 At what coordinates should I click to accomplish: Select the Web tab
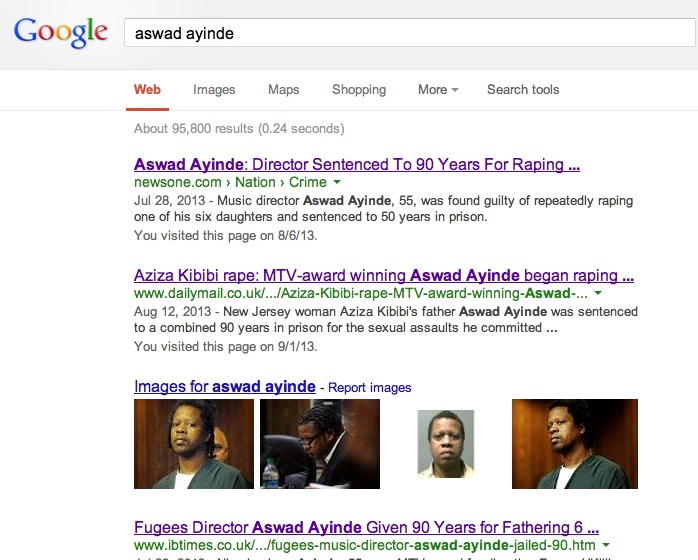(147, 89)
